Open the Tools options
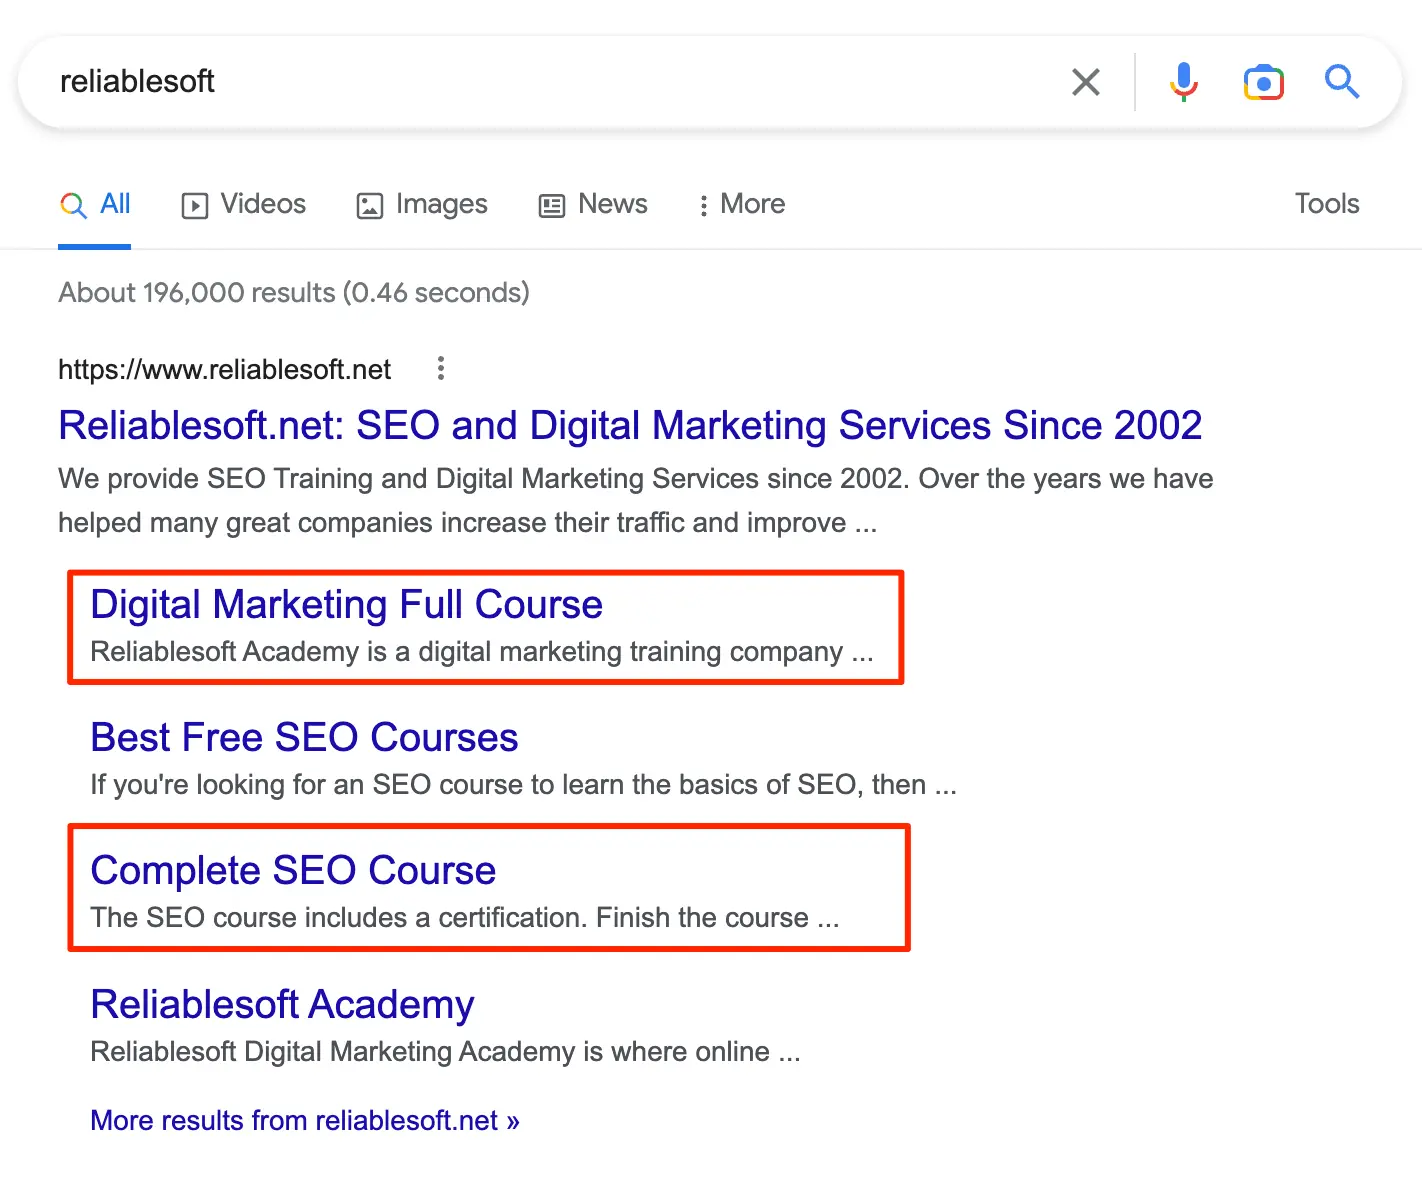Screen dimensions: 1422x1182 [1326, 204]
